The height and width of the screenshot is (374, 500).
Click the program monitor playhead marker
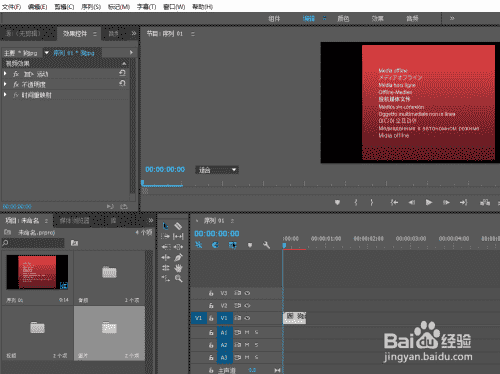point(142,183)
